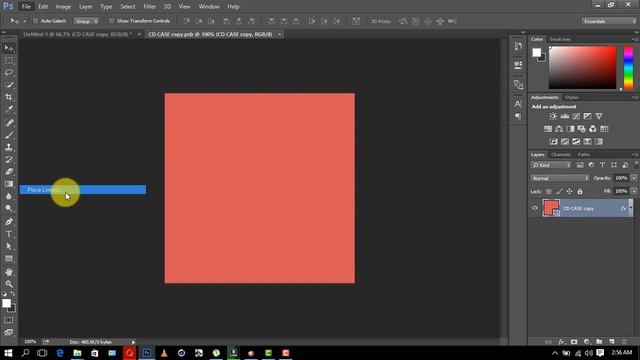This screenshot has height=360, width=640.
Task: Toggle type layer filter
Action: (x=602, y=165)
